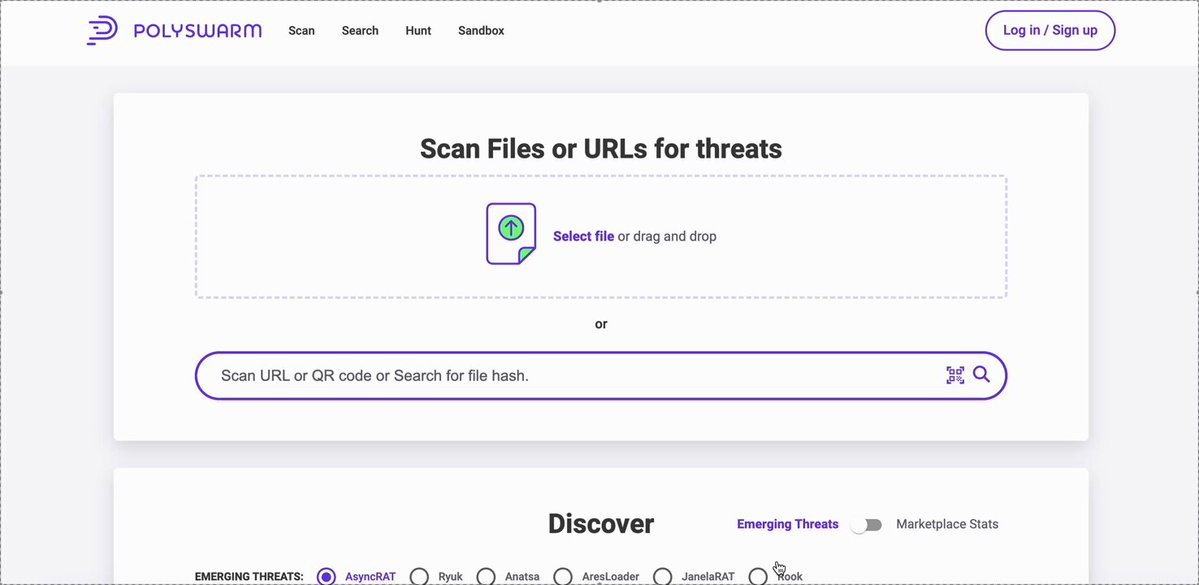Click the magnifier search icon
The height and width of the screenshot is (585, 1199).
(x=982, y=375)
